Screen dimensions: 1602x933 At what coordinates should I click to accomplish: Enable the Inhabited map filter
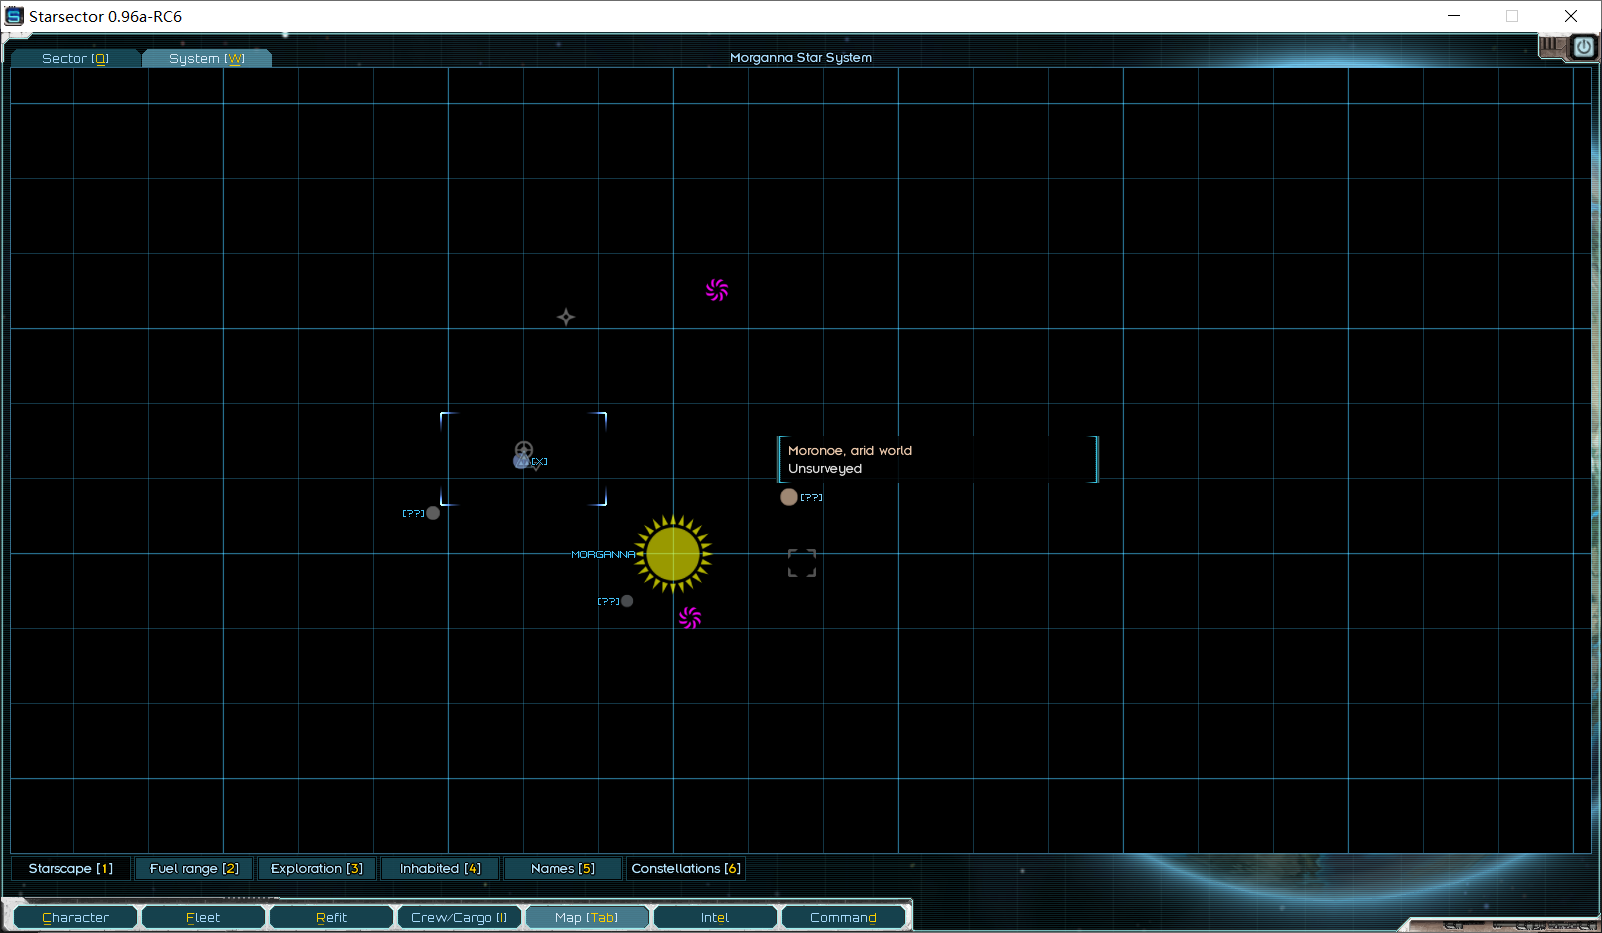coord(440,868)
